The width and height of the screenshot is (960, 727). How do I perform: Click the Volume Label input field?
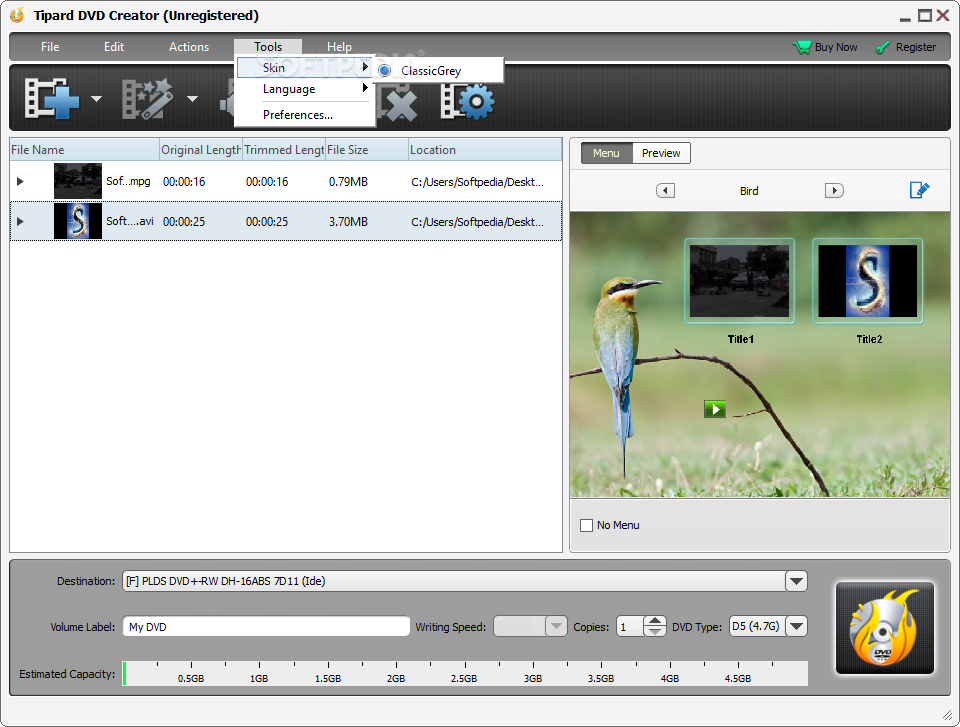pos(266,627)
